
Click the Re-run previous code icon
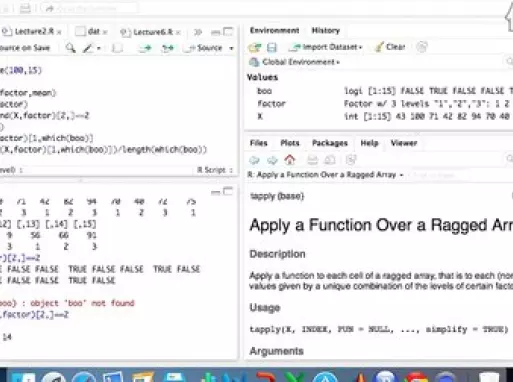tap(167, 48)
